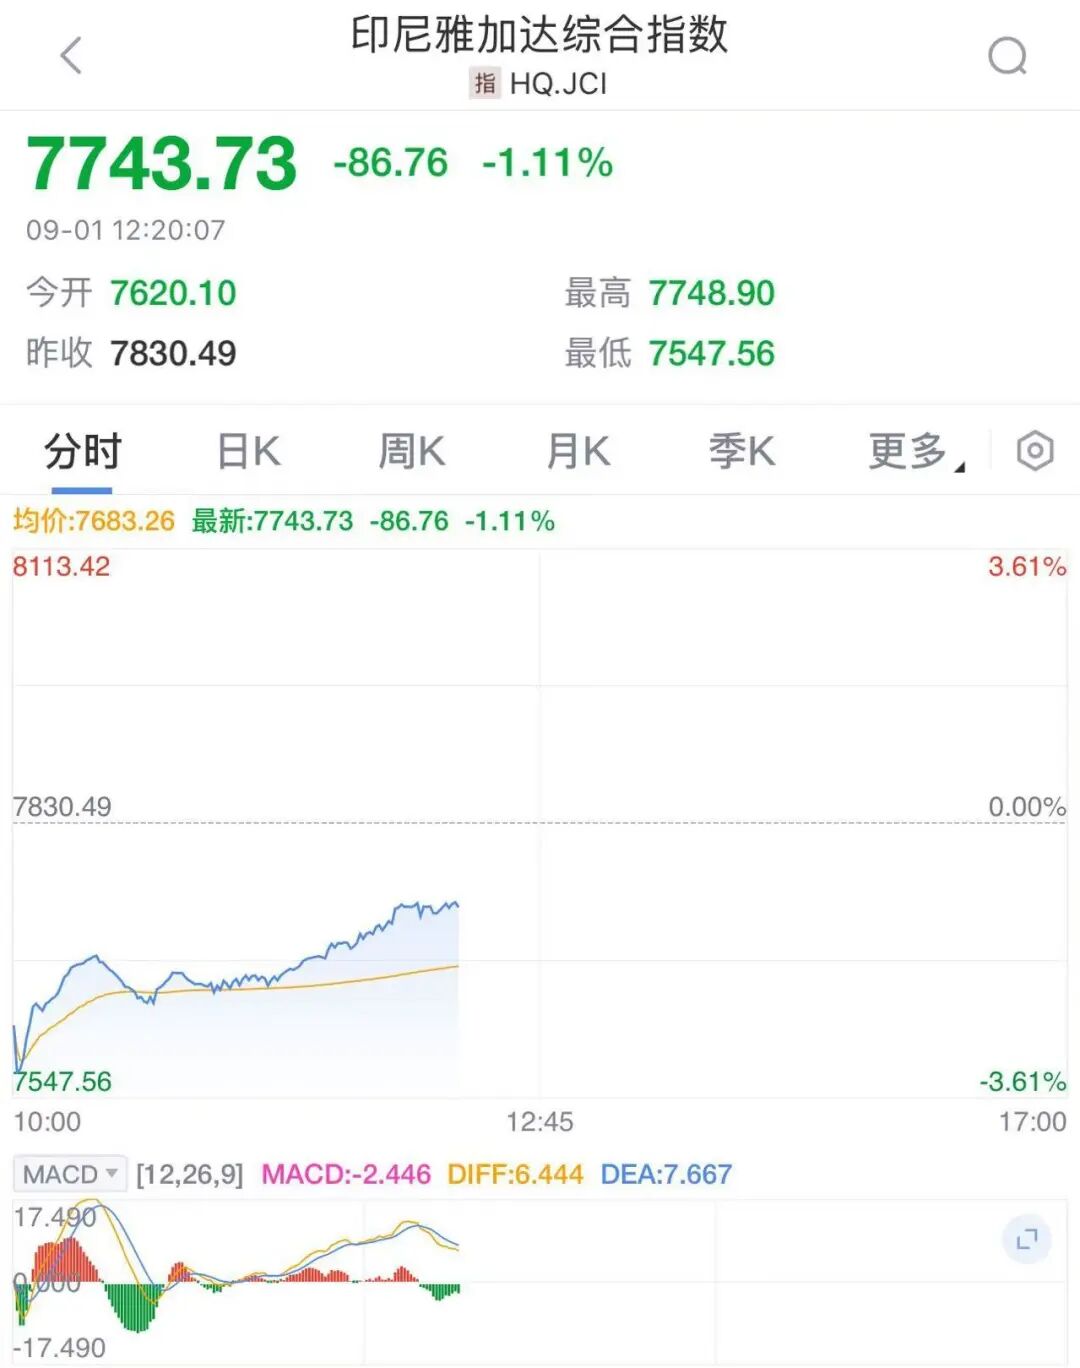
Task: Select the 周K chart tab
Action: (412, 452)
